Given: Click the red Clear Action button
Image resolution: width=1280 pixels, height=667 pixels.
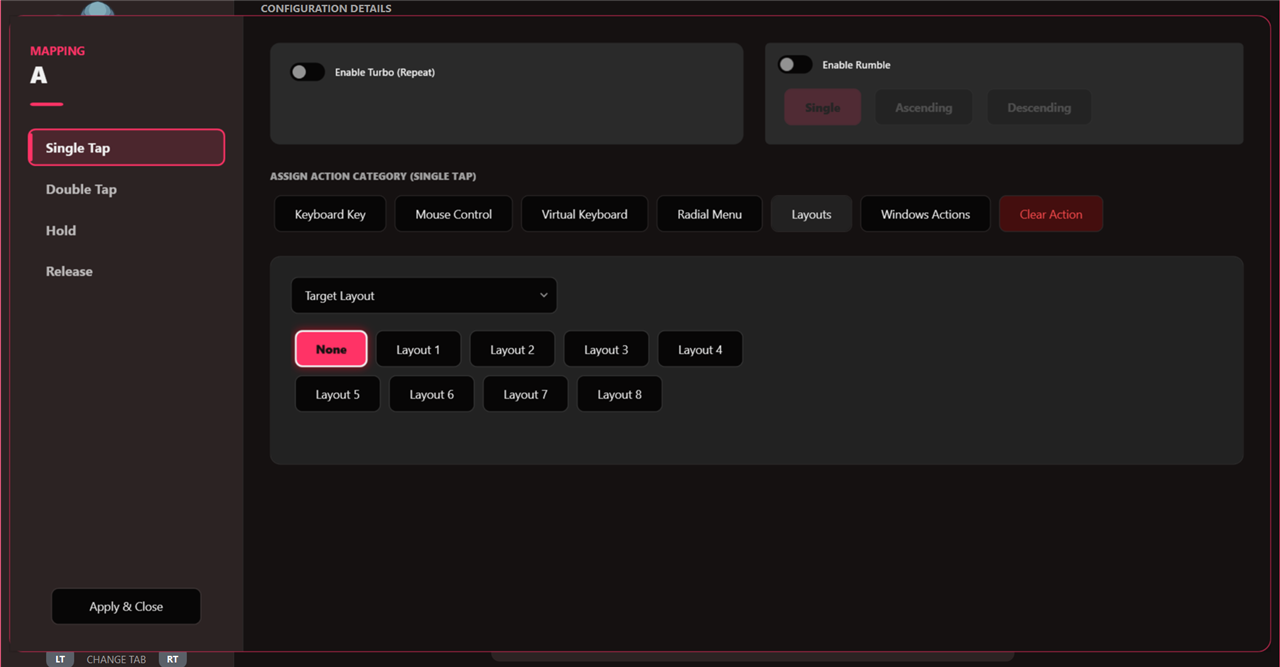Looking at the screenshot, I should pos(1051,214).
